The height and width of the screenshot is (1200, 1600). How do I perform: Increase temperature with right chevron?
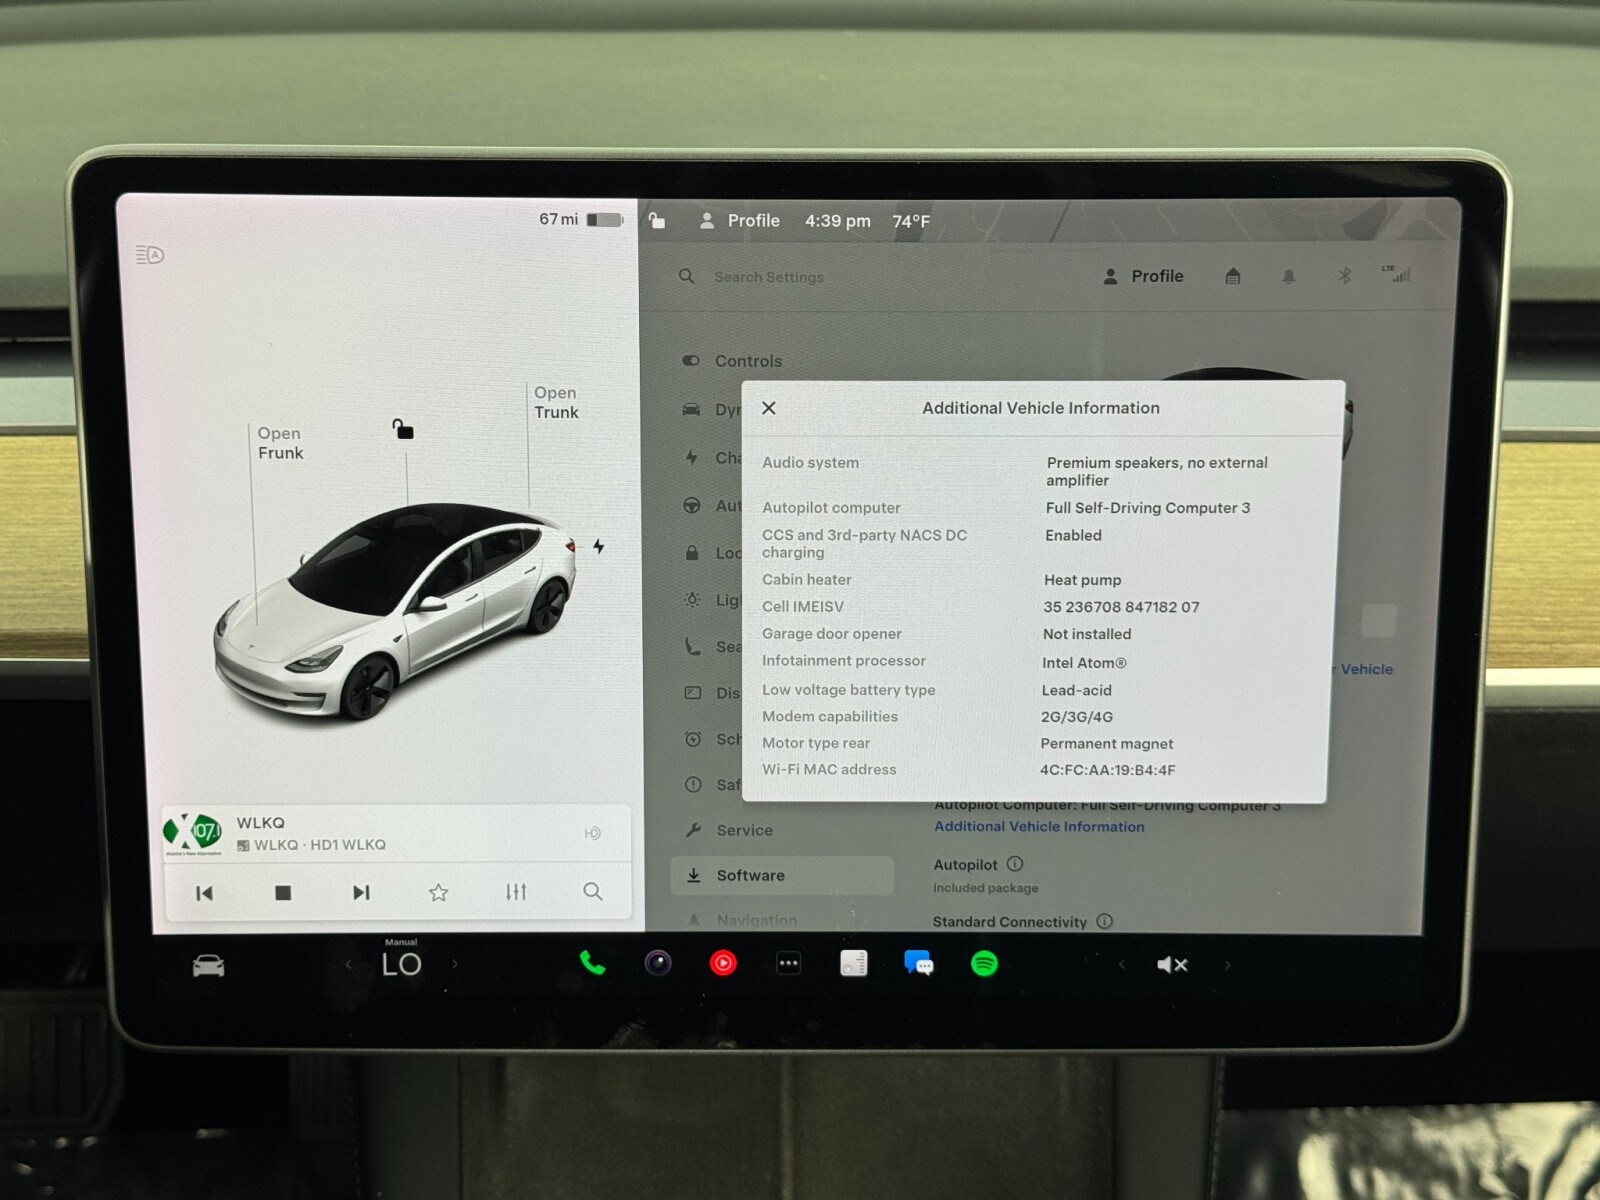pos(455,964)
